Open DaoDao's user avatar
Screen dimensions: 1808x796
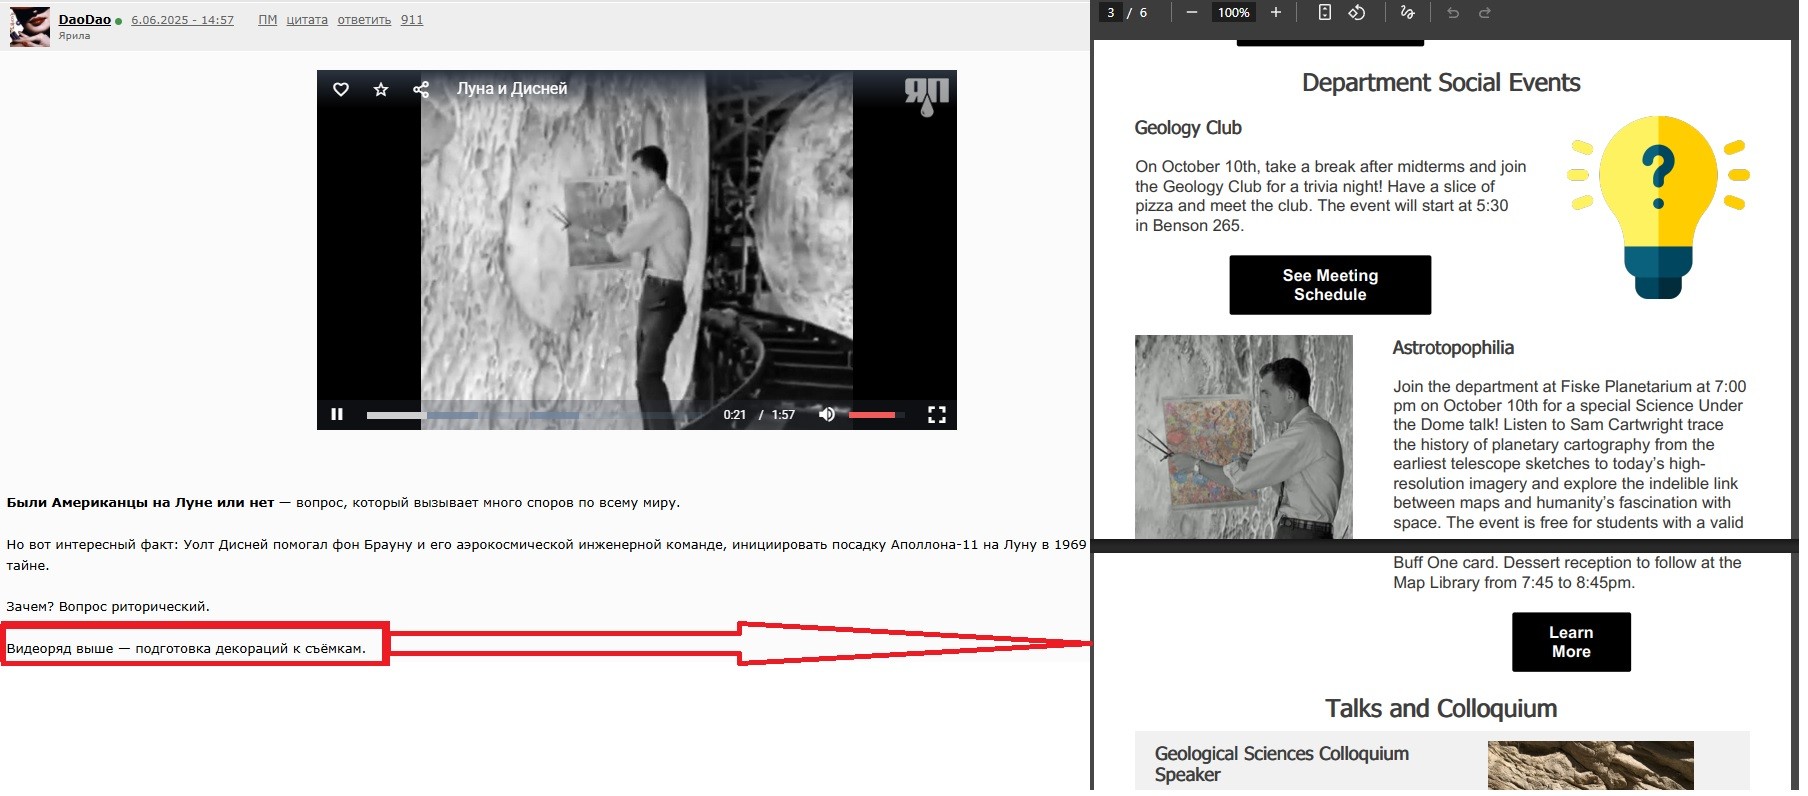pyautogui.click(x=30, y=27)
